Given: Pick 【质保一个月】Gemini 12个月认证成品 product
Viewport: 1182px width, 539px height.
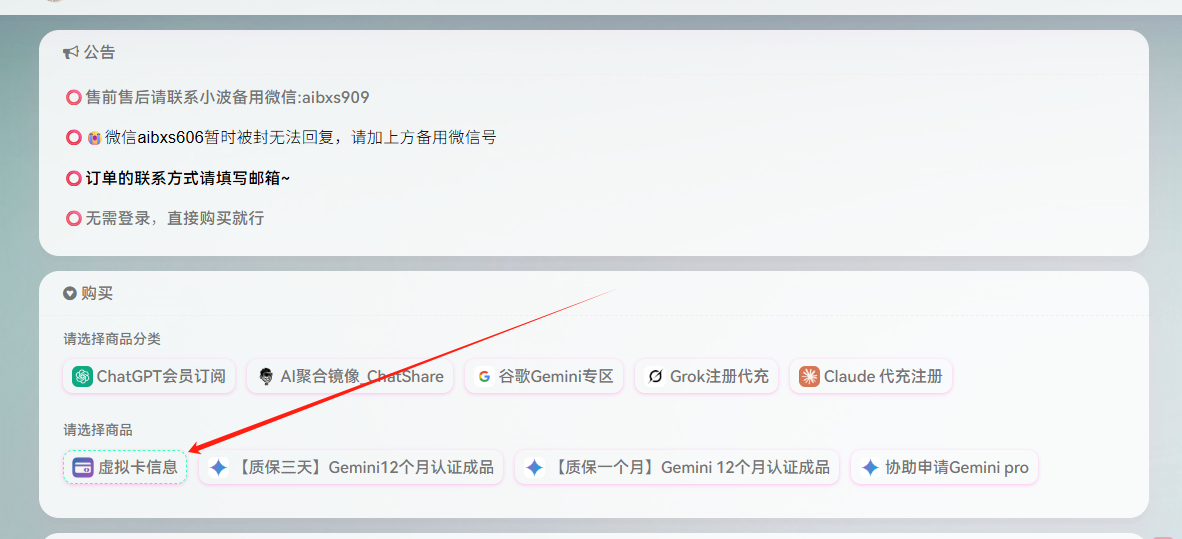Looking at the screenshot, I should tap(677, 467).
